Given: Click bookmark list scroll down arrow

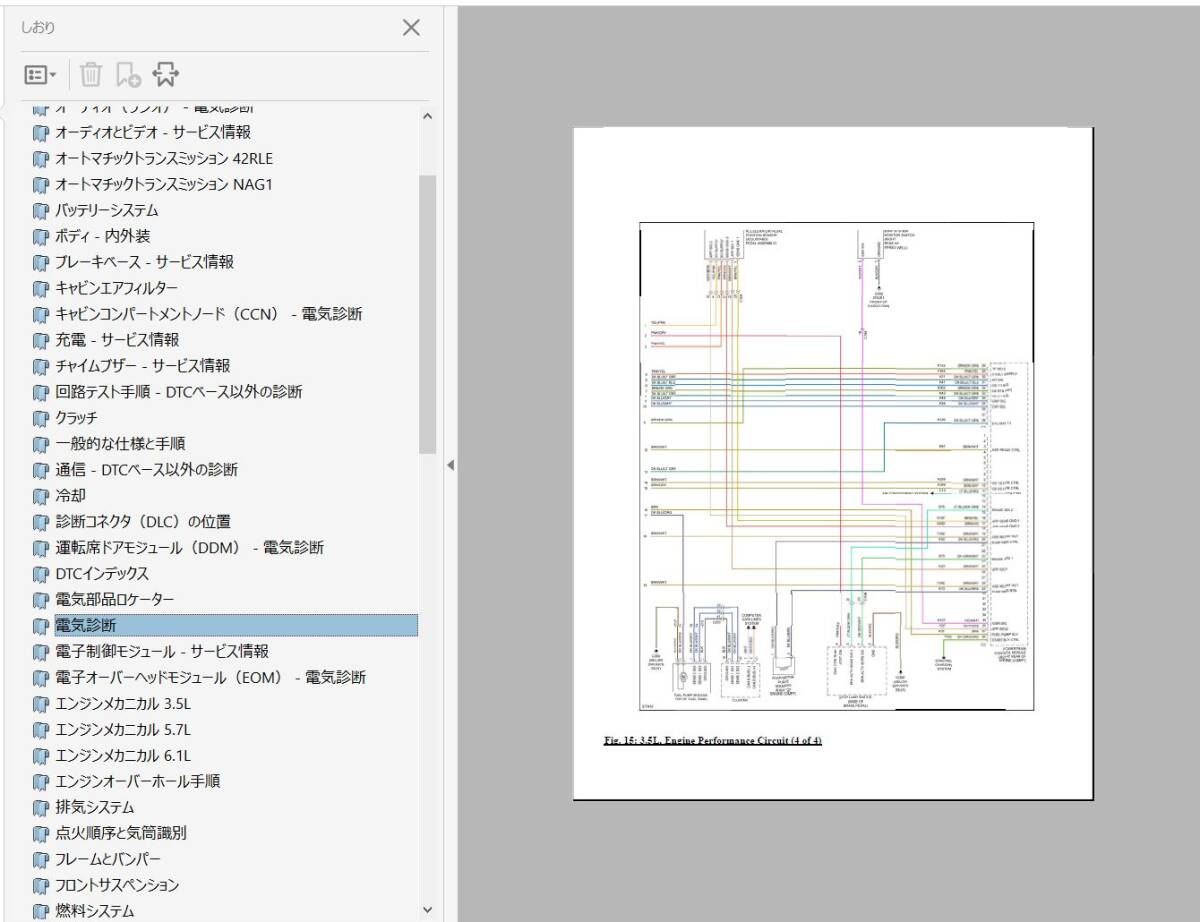Looking at the screenshot, I should tap(428, 910).
